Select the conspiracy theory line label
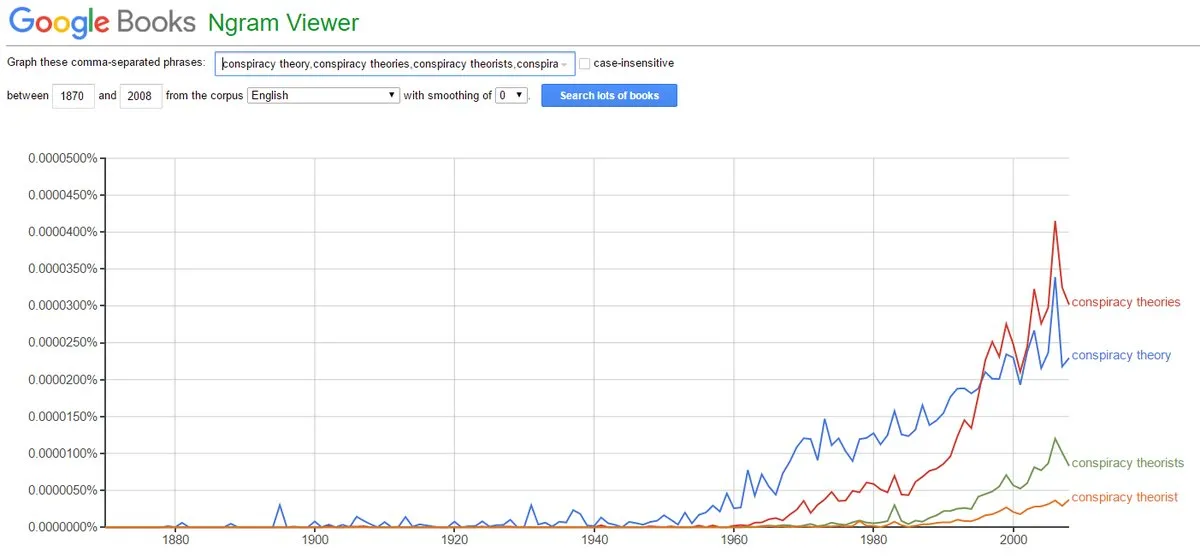 (x=1121, y=355)
